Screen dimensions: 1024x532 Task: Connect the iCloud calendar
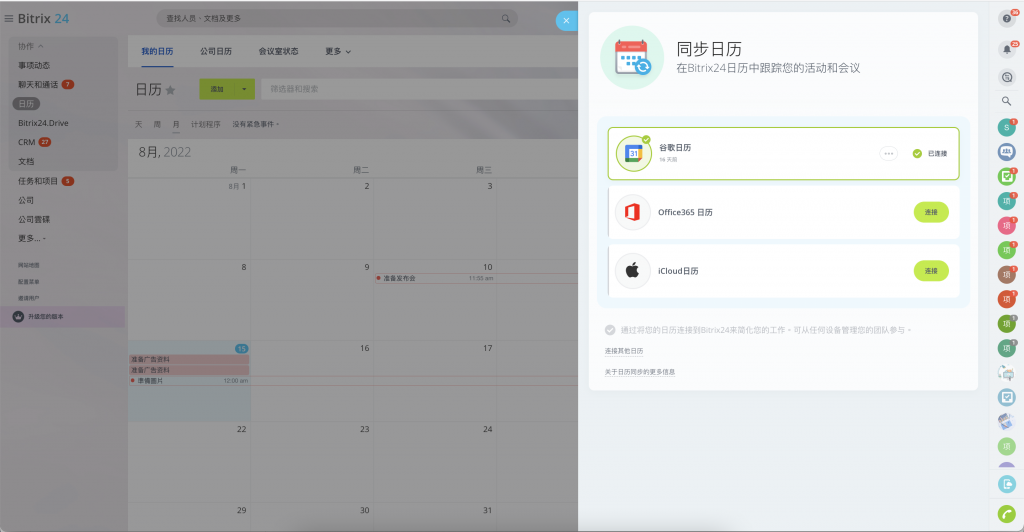(x=931, y=271)
